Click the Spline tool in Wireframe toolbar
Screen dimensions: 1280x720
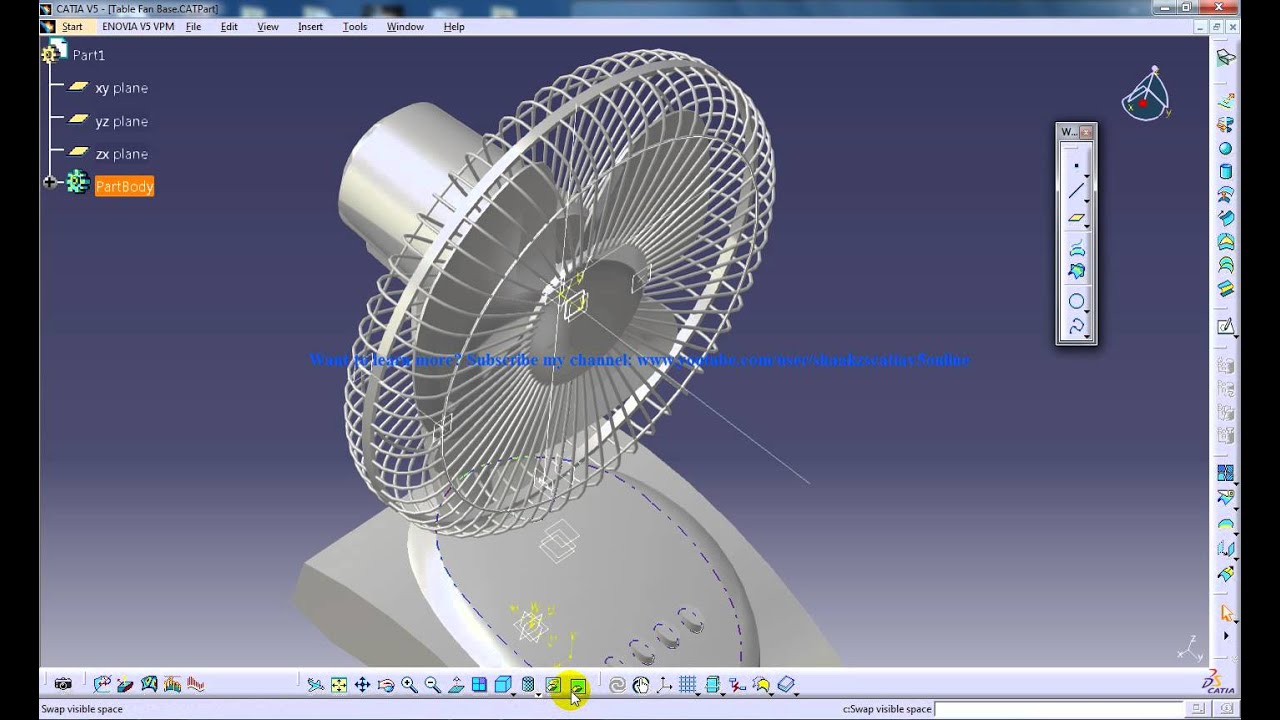(x=1076, y=326)
